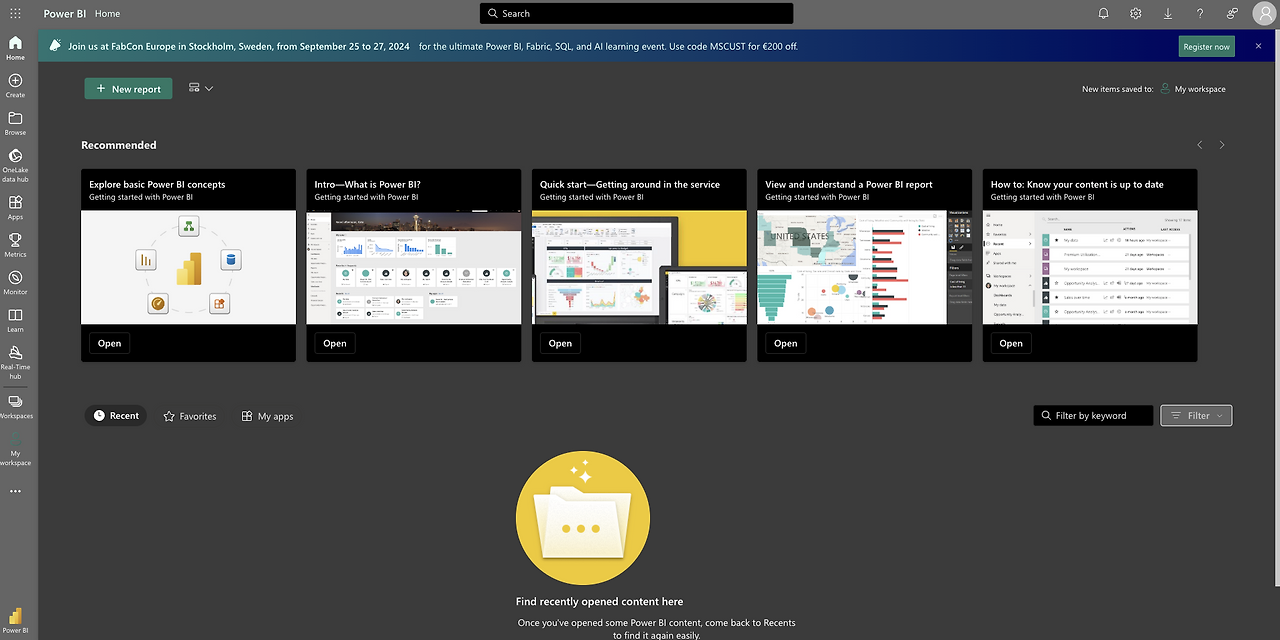Open Workspaces in the sidebar

coord(15,406)
